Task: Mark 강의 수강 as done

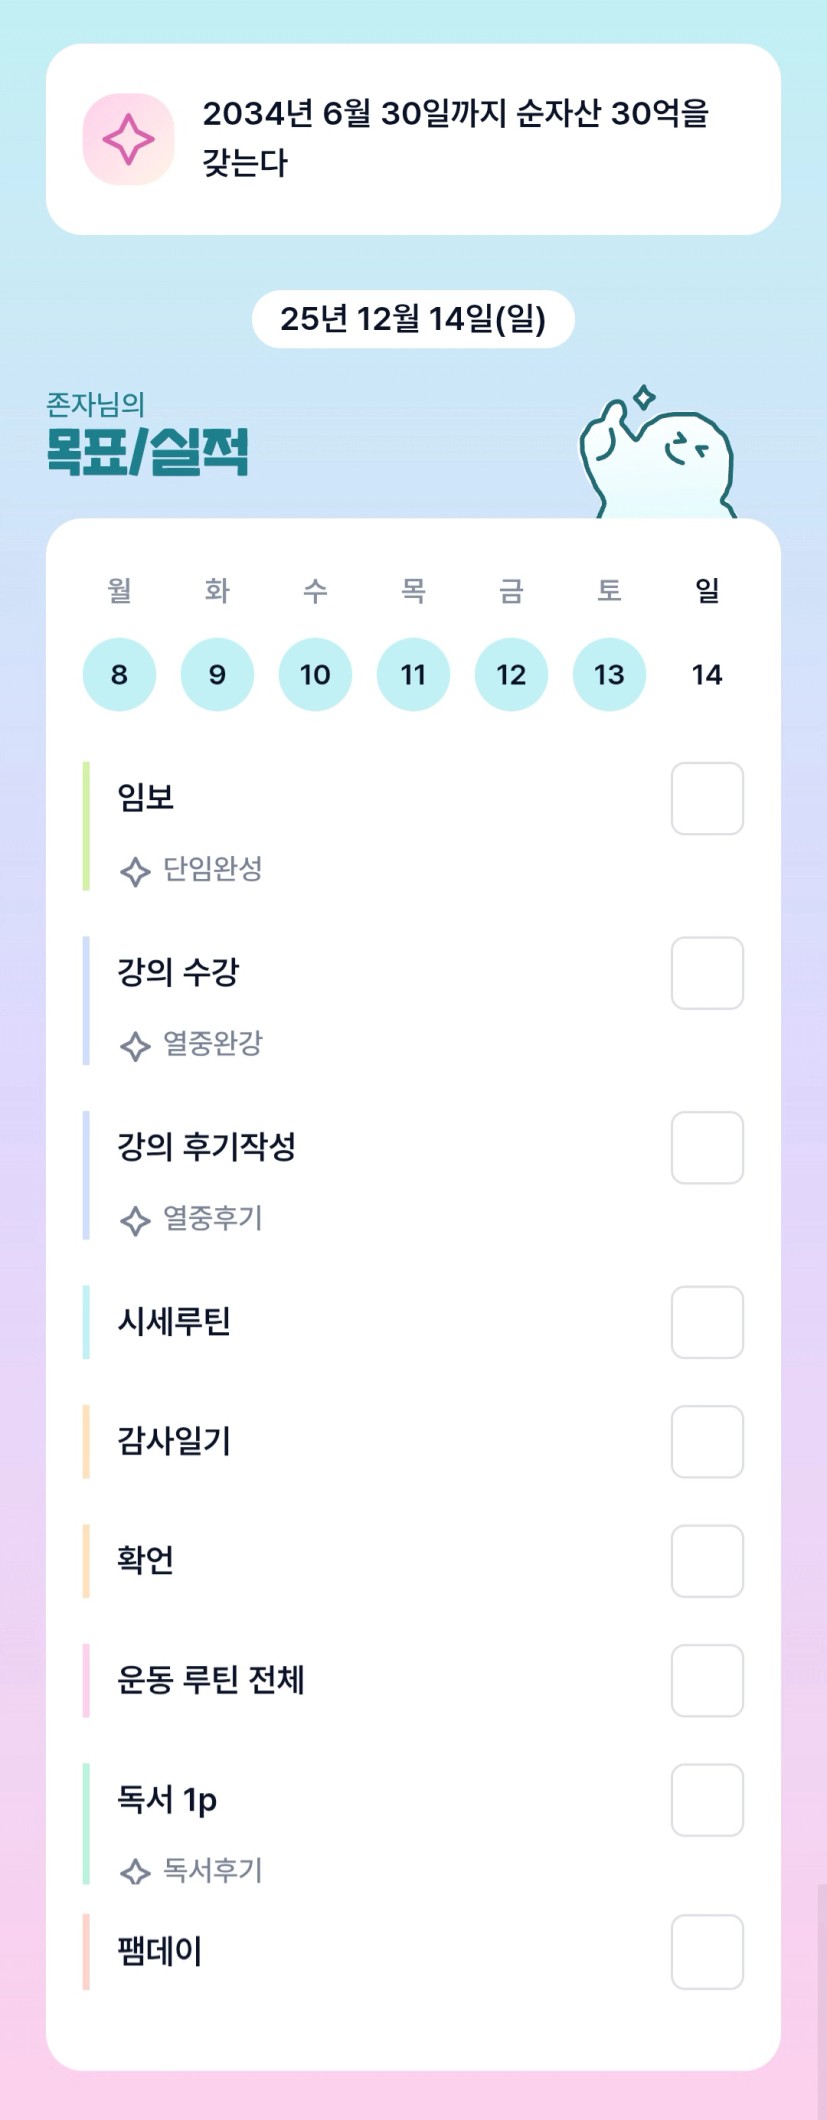Action: pyautogui.click(x=707, y=973)
